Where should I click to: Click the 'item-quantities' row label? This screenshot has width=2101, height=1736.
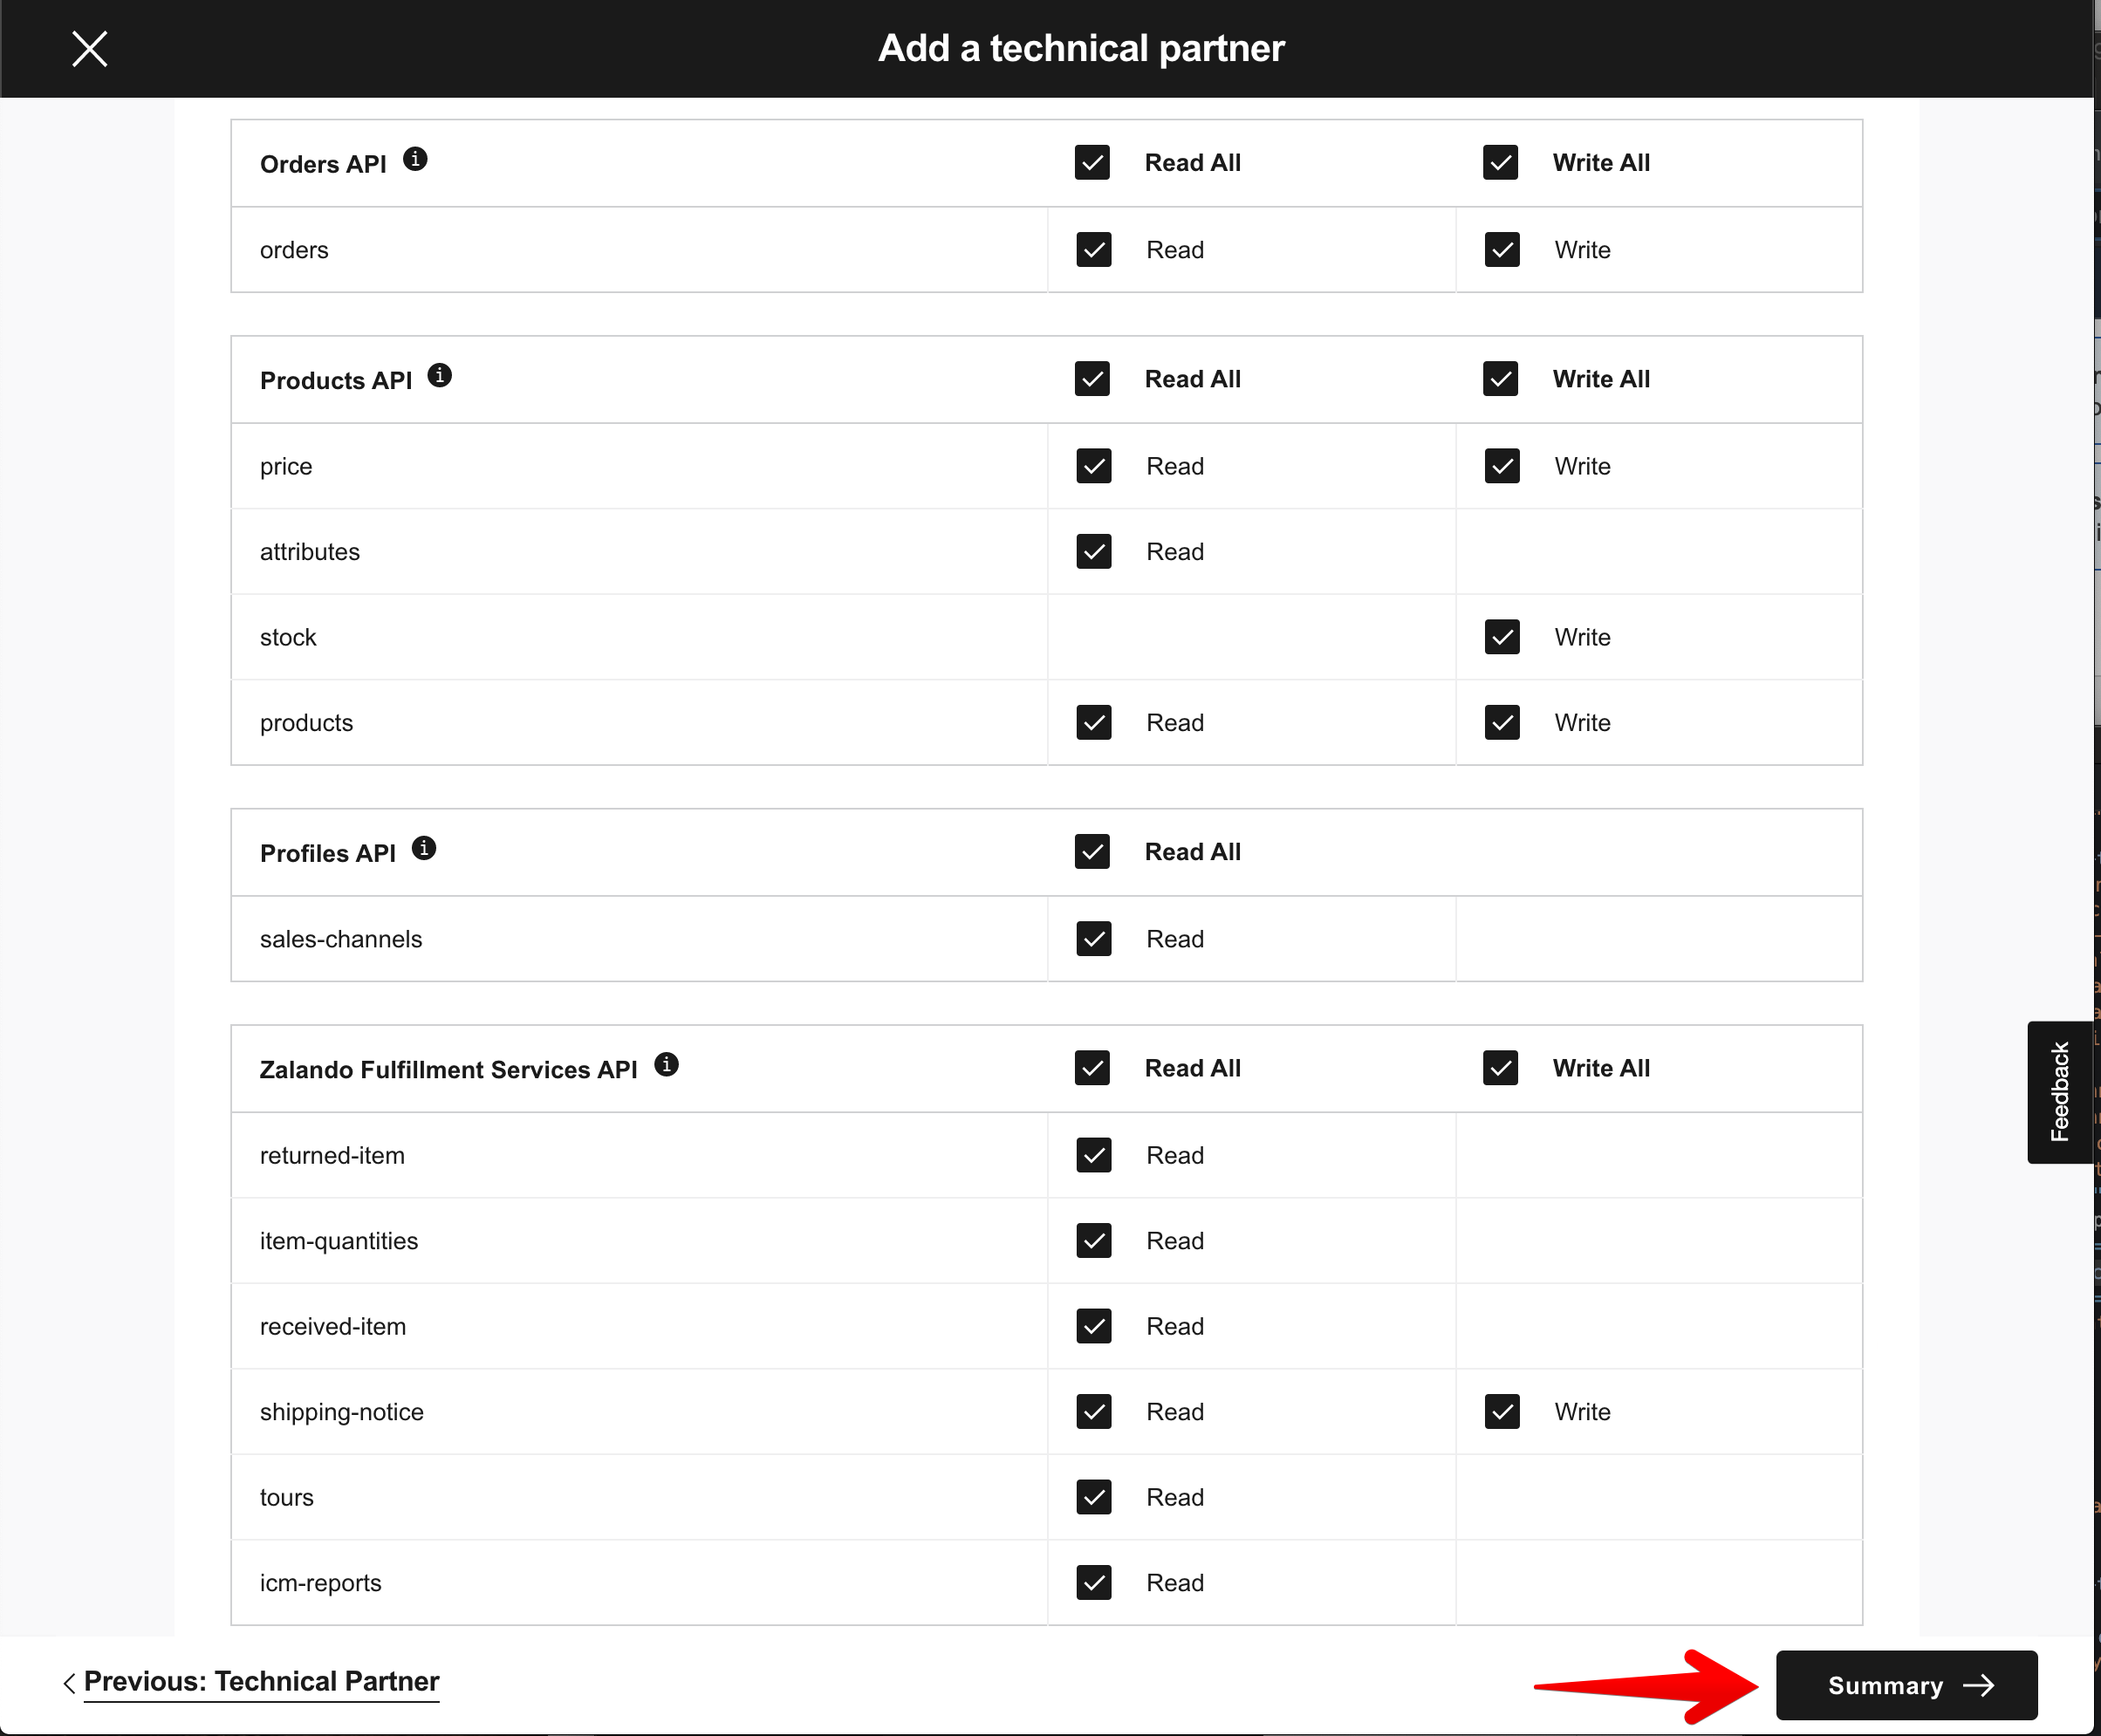pyautogui.click(x=339, y=1241)
